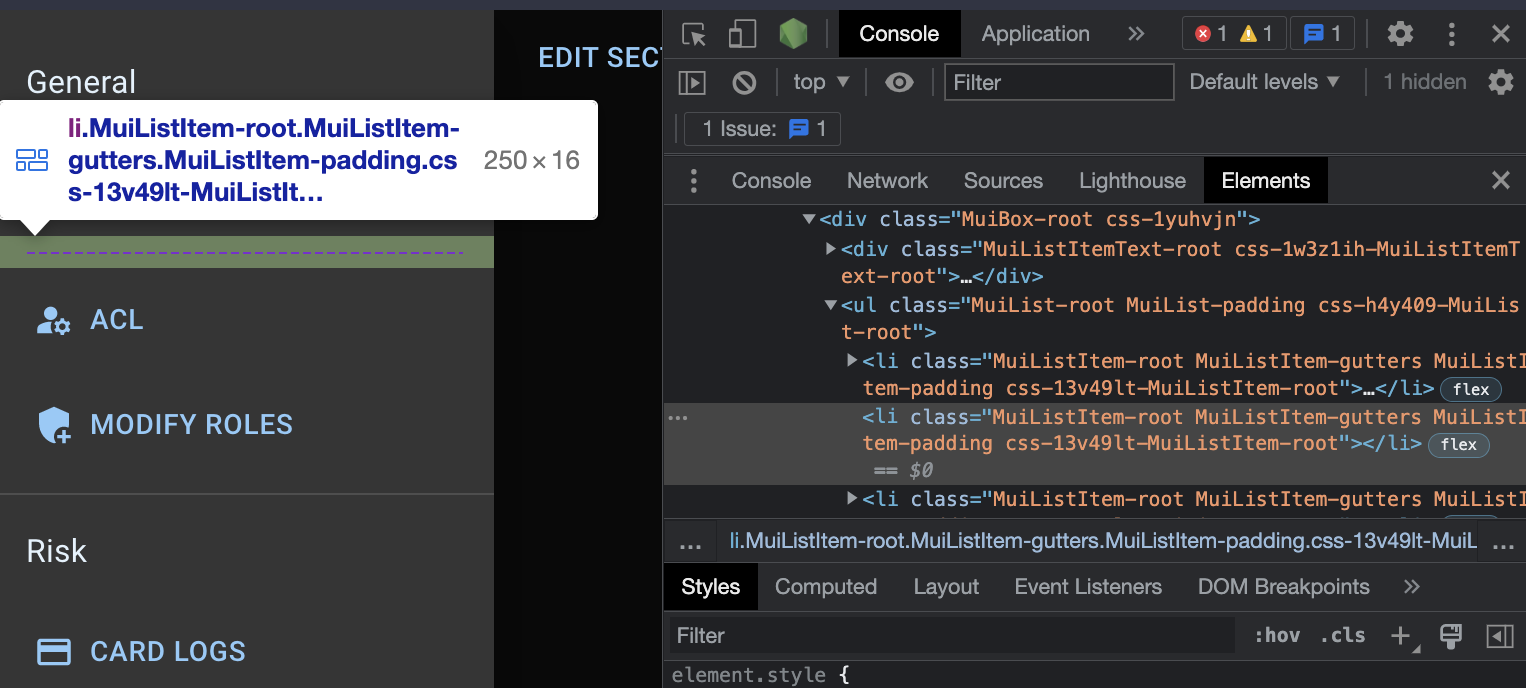Screen dimensions: 1526x688
Task: Toggle the :hov element state panel
Action: [x=1277, y=636]
